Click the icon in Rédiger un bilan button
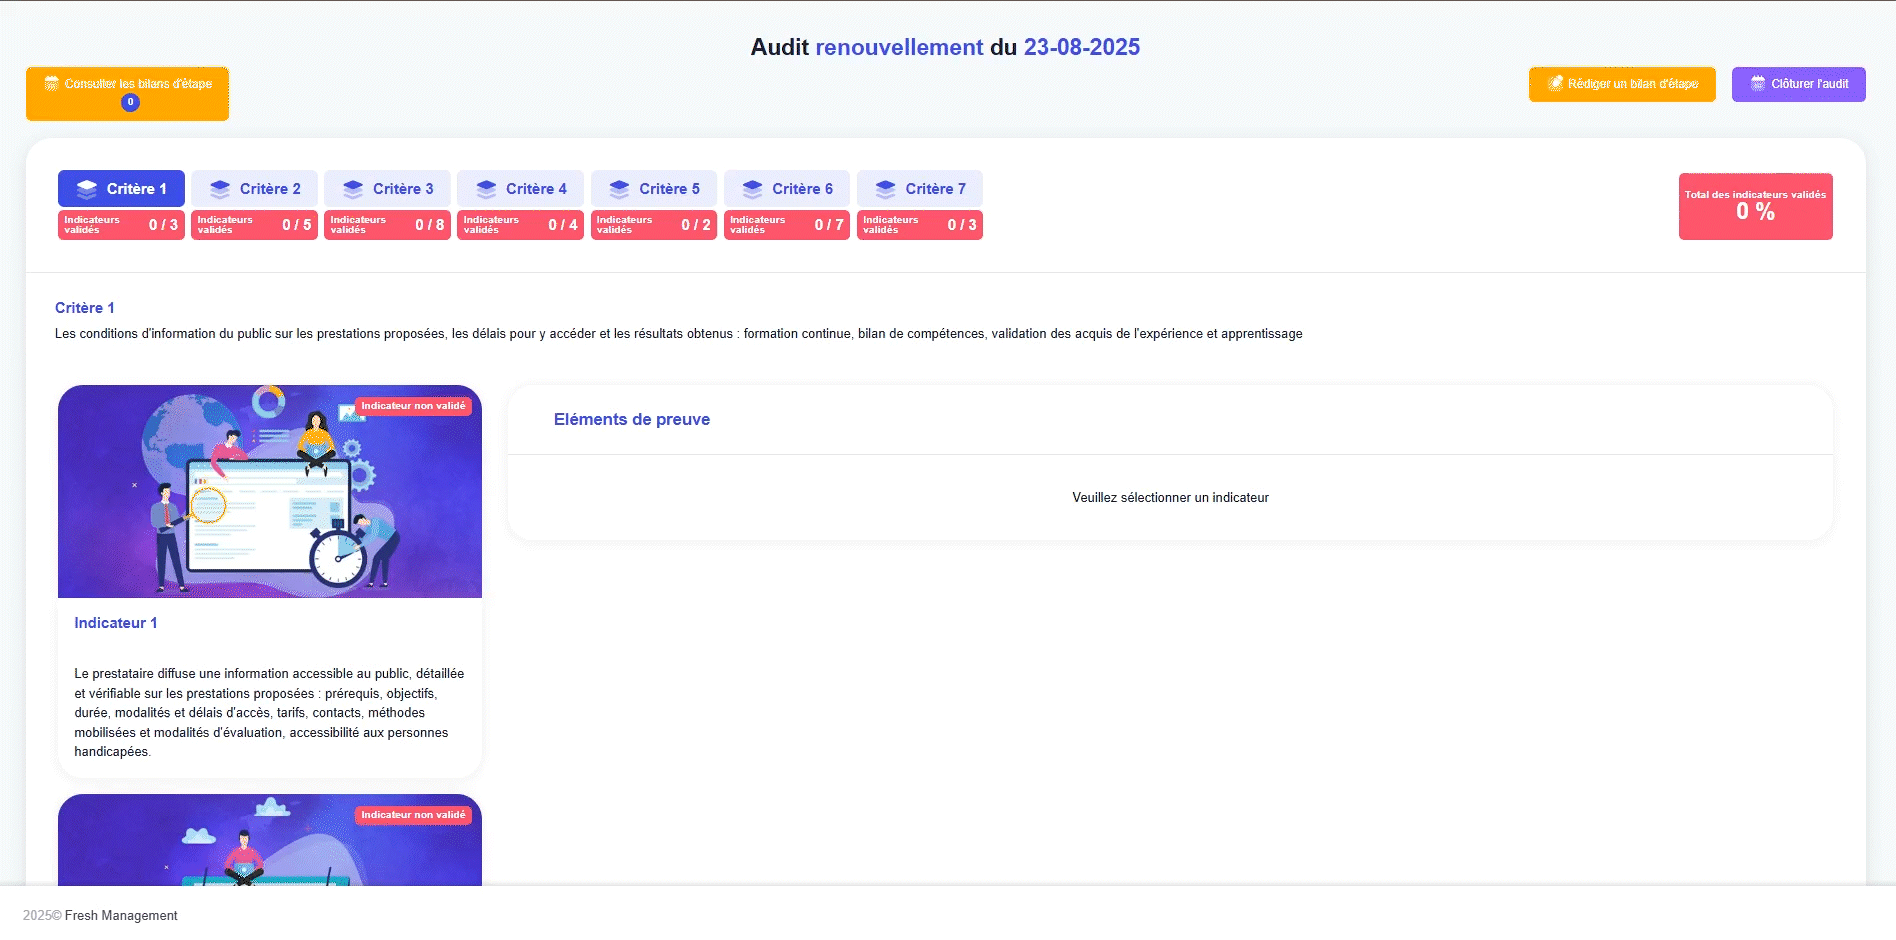 pyautogui.click(x=1555, y=84)
